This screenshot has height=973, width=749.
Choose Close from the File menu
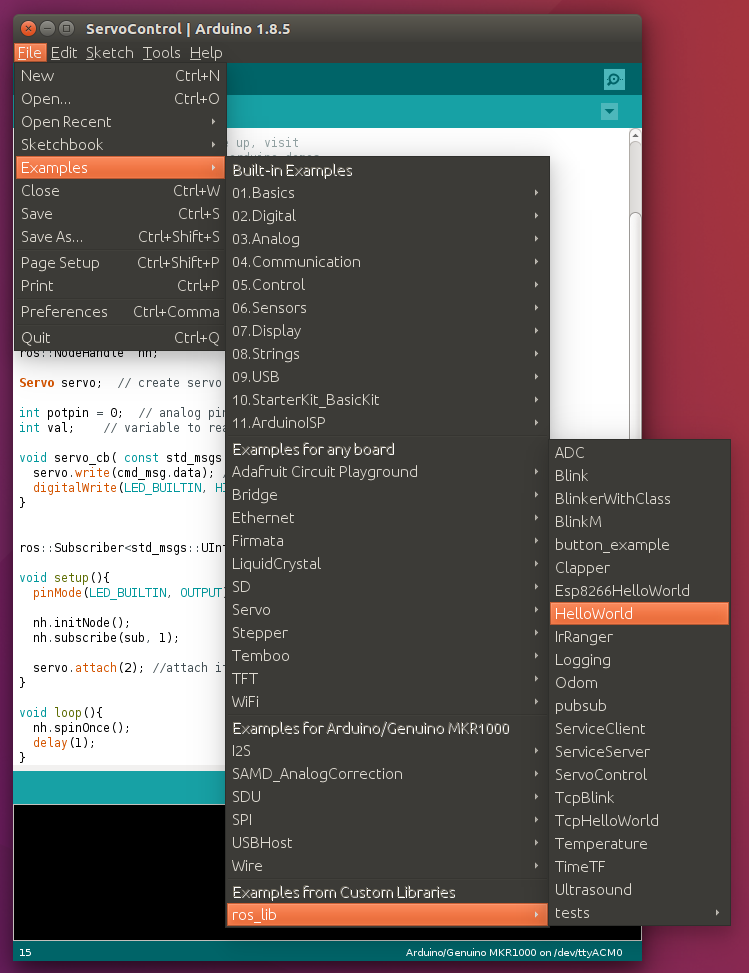[x=120, y=191]
